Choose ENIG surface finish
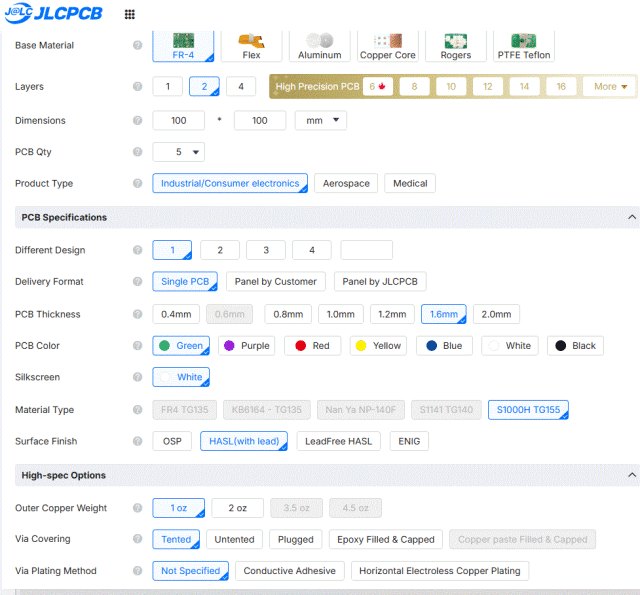The height and width of the screenshot is (595, 640). coord(409,441)
